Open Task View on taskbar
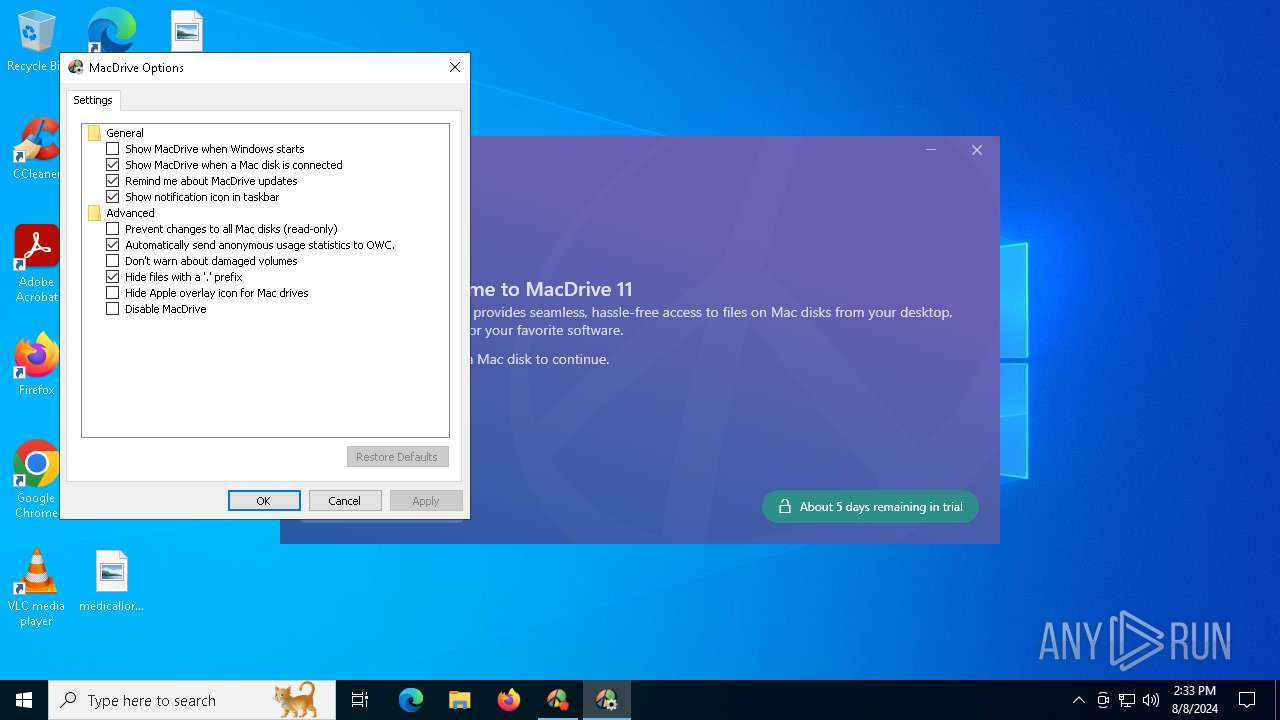The width and height of the screenshot is (1280, 720). pyautogui.click(x=360, y=700)
